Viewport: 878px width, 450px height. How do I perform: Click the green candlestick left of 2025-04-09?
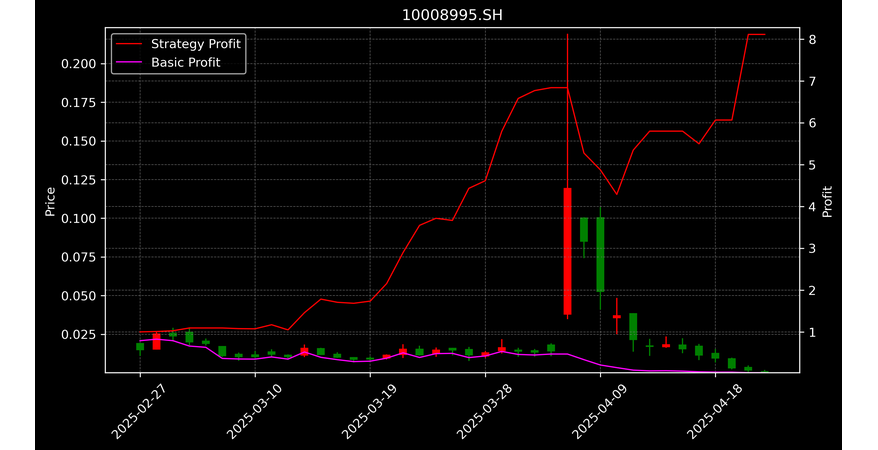pos(584,229)
